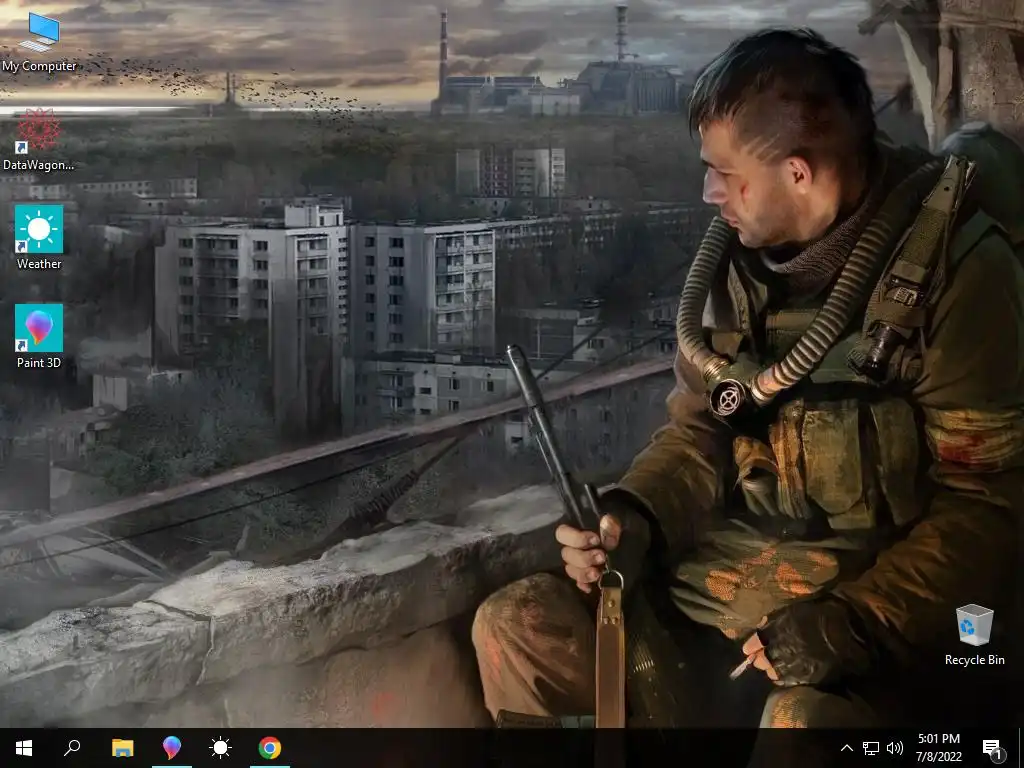Open the notification Action Center

point(992,748)
